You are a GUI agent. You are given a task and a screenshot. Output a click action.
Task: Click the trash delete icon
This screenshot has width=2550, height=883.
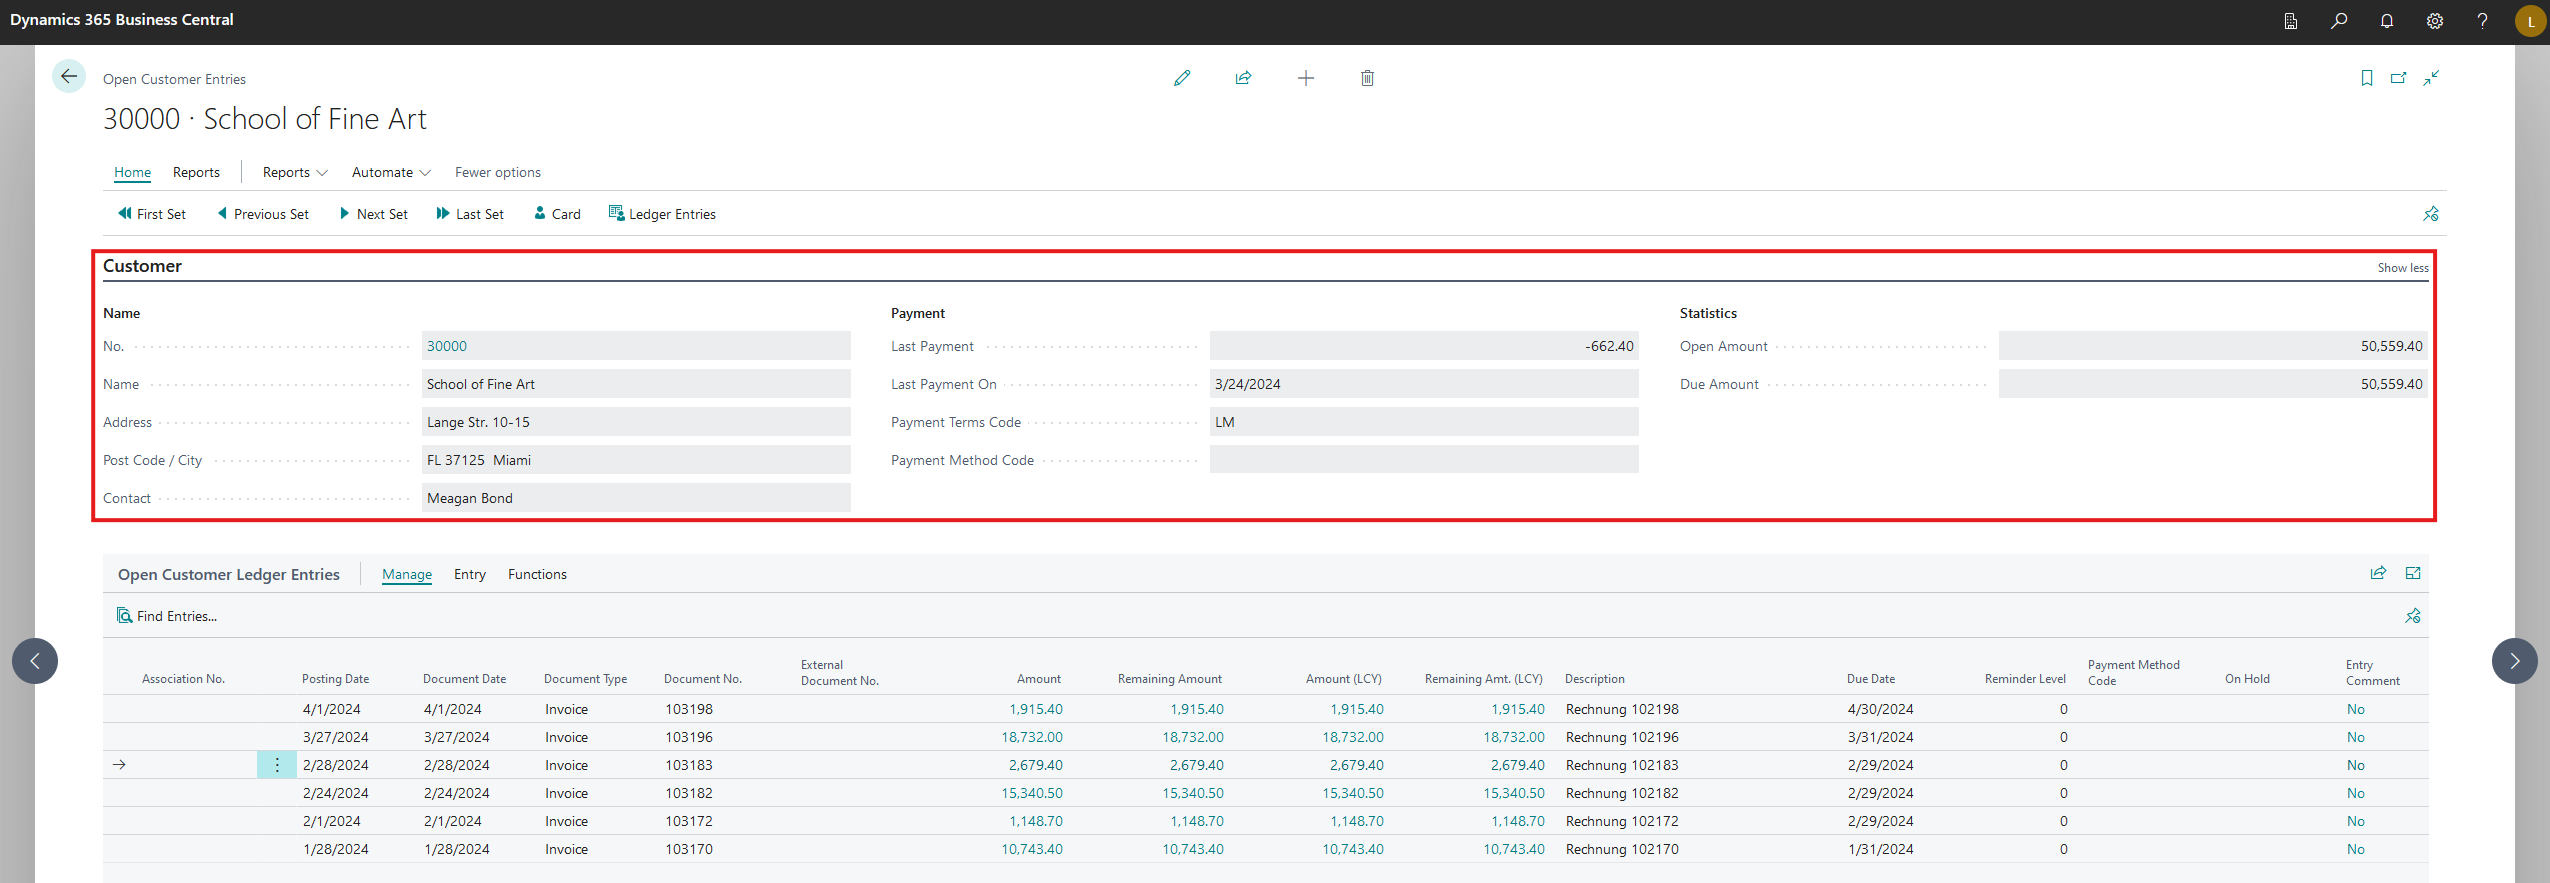(x=1367, y=78)
